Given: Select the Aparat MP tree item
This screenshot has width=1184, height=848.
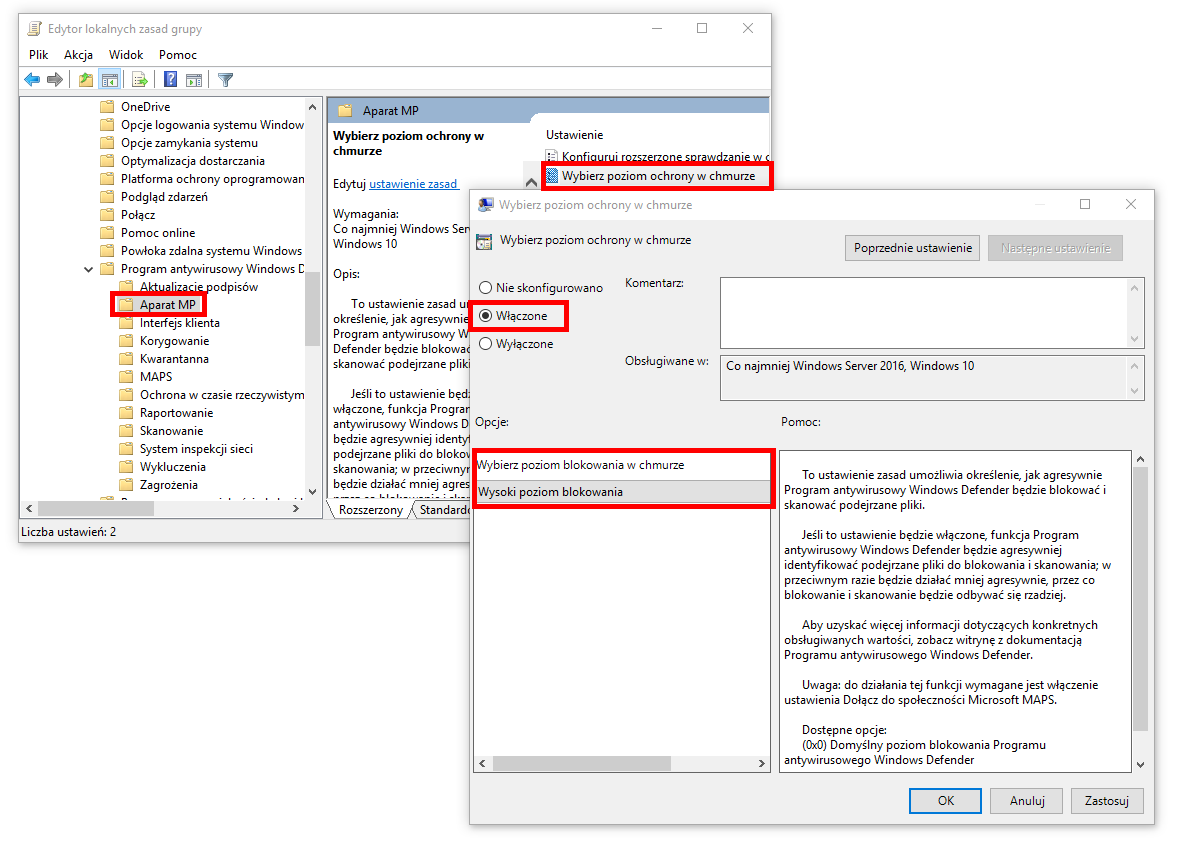Looking at the screenshot, I should pos(168,304).
